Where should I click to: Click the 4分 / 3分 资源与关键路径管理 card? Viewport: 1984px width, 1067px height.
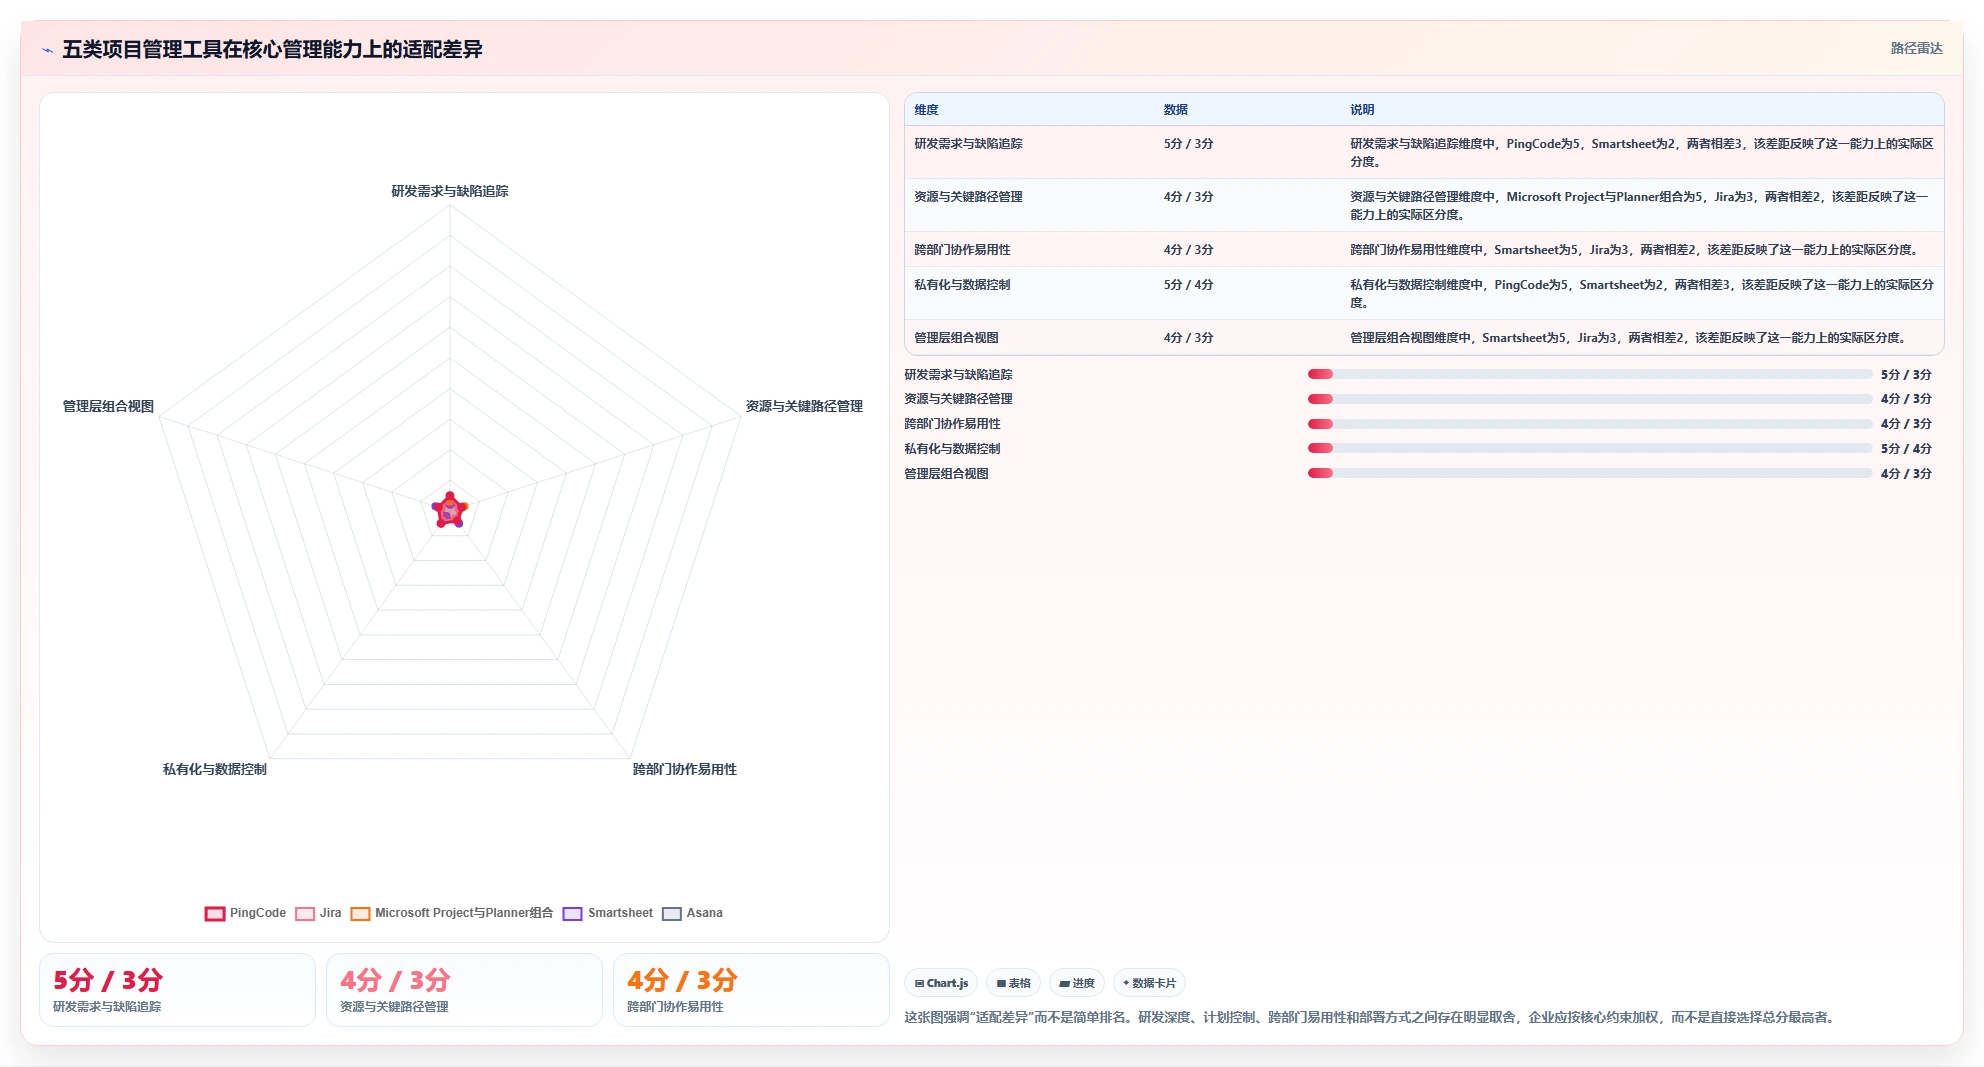point(464,990)
